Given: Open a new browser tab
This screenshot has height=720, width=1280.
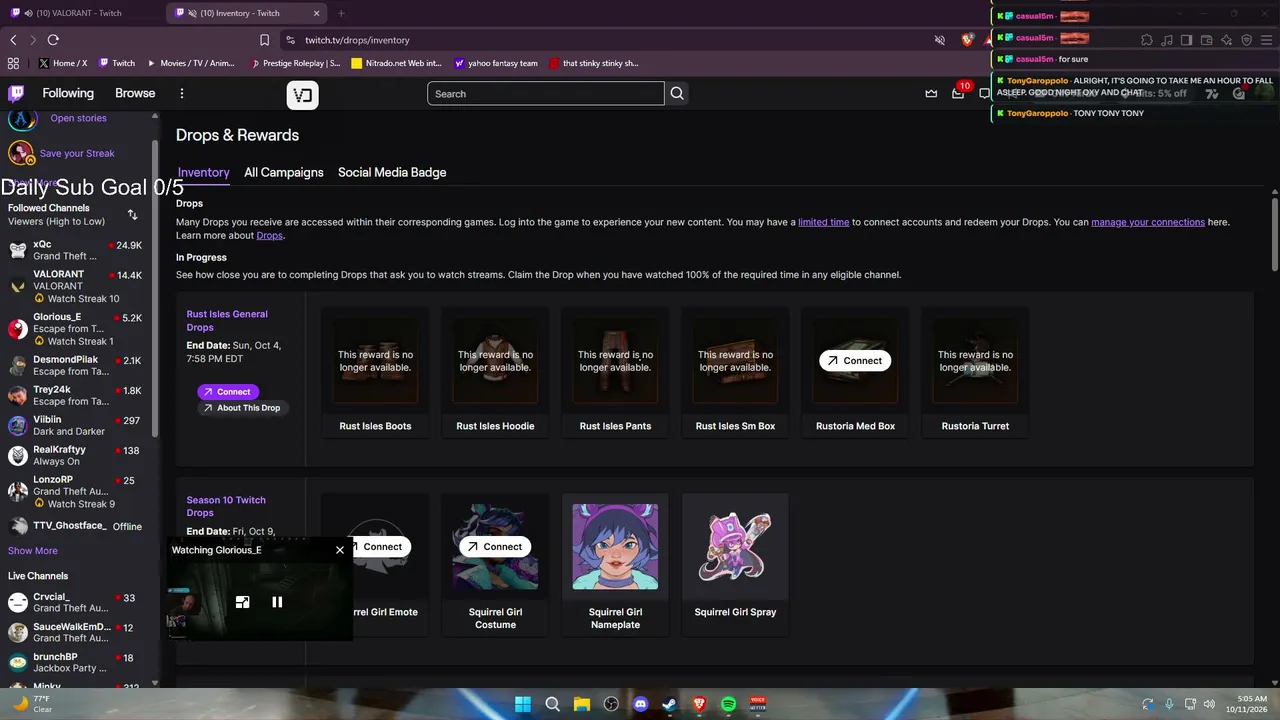Looking at the screenshot, I should pos(341,13).
